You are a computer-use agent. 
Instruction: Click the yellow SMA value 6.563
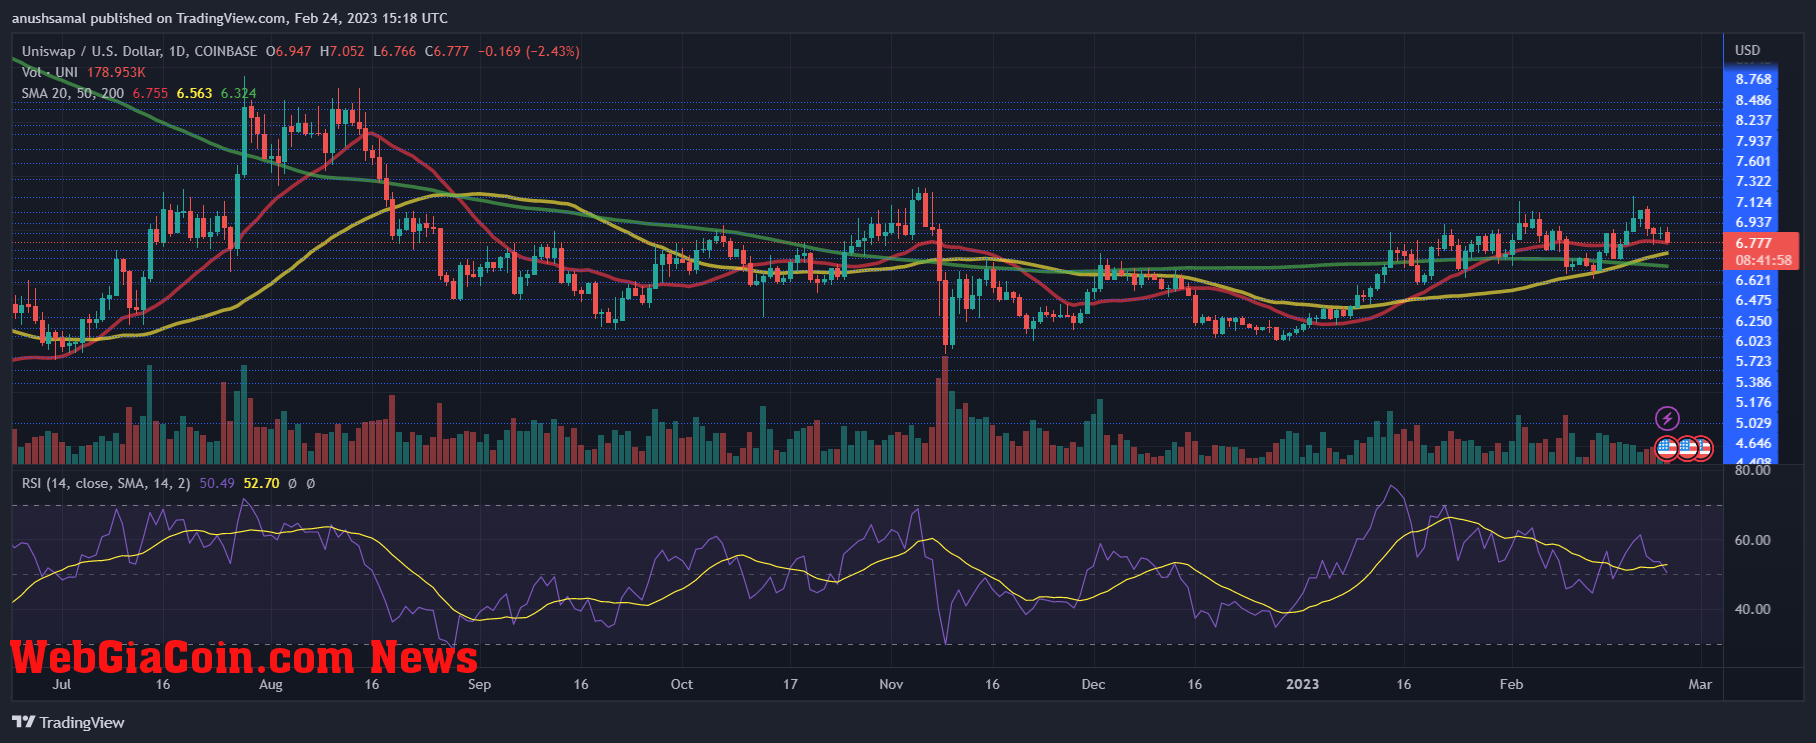click(194, 93)
